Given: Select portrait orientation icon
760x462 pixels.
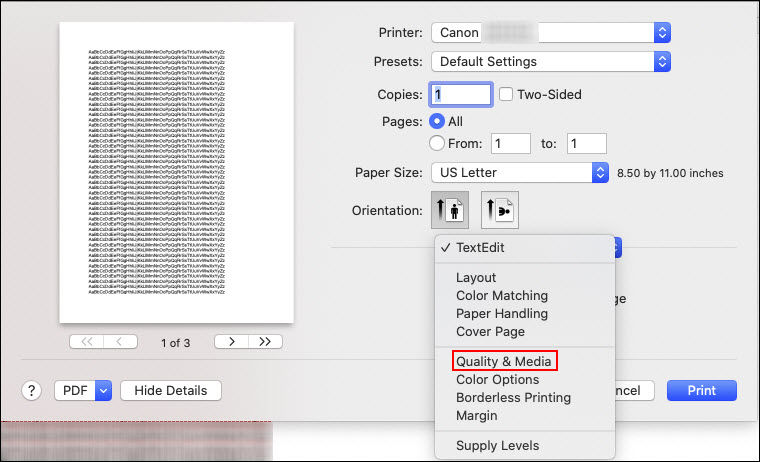Looking at the screenshot, I should (x=449, y=211).
